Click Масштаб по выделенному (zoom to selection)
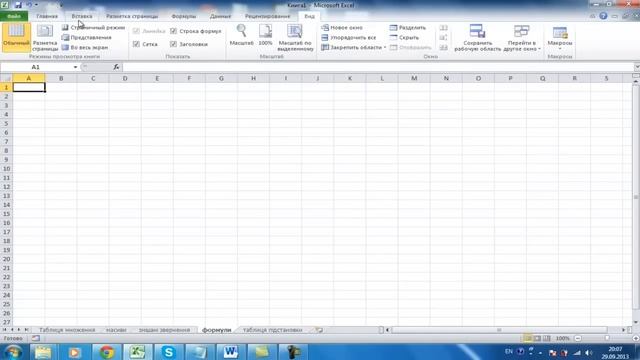Screen dimensions: 640x360 pyautogui.click(x=296, y=37)
